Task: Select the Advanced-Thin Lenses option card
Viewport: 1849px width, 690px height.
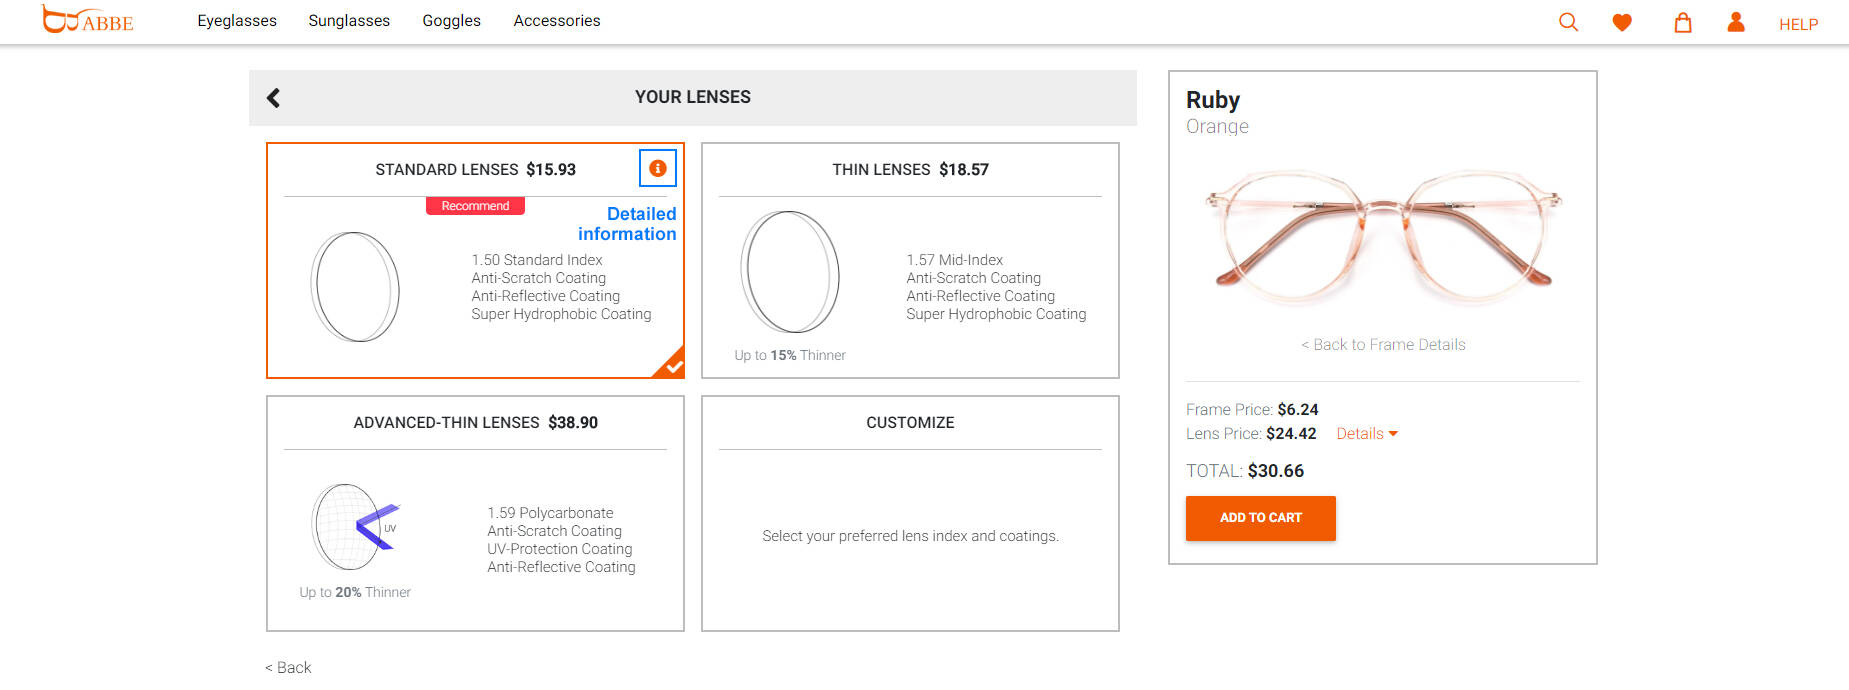Action: pos(475,513)
